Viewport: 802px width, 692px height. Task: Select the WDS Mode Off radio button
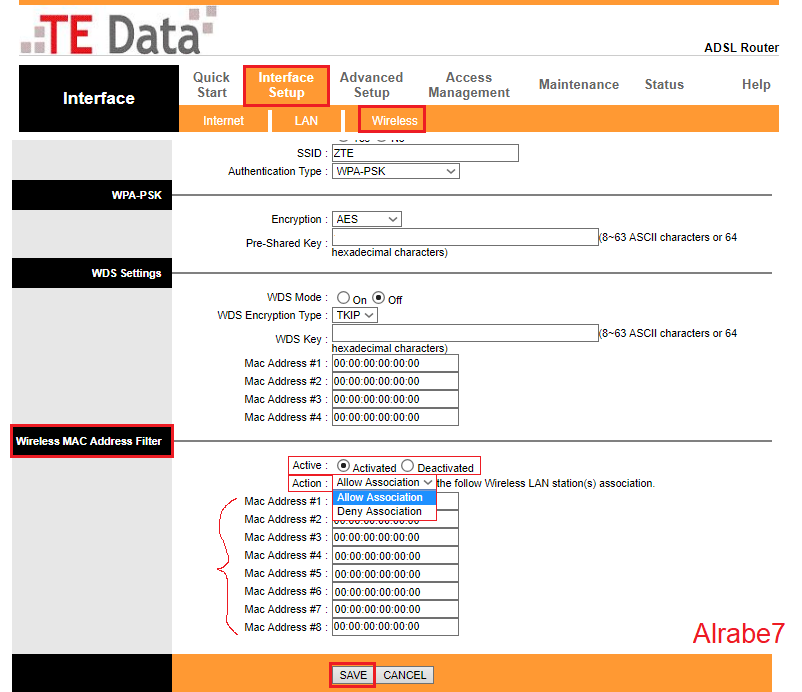(378, 298)
